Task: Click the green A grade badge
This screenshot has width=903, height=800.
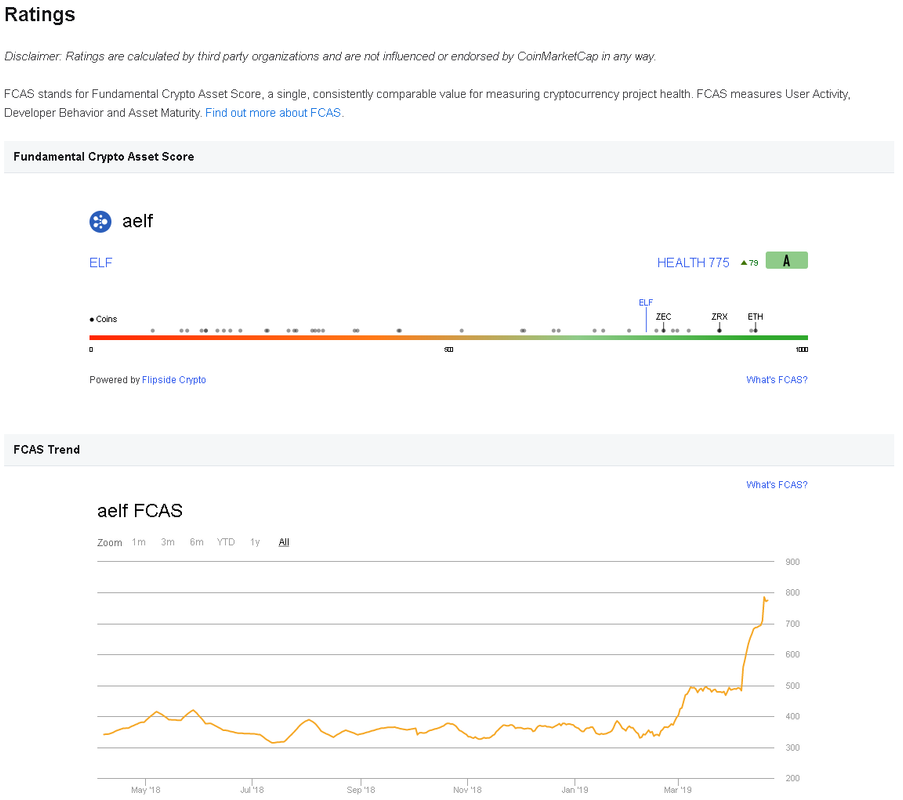Action: [786, 261]
